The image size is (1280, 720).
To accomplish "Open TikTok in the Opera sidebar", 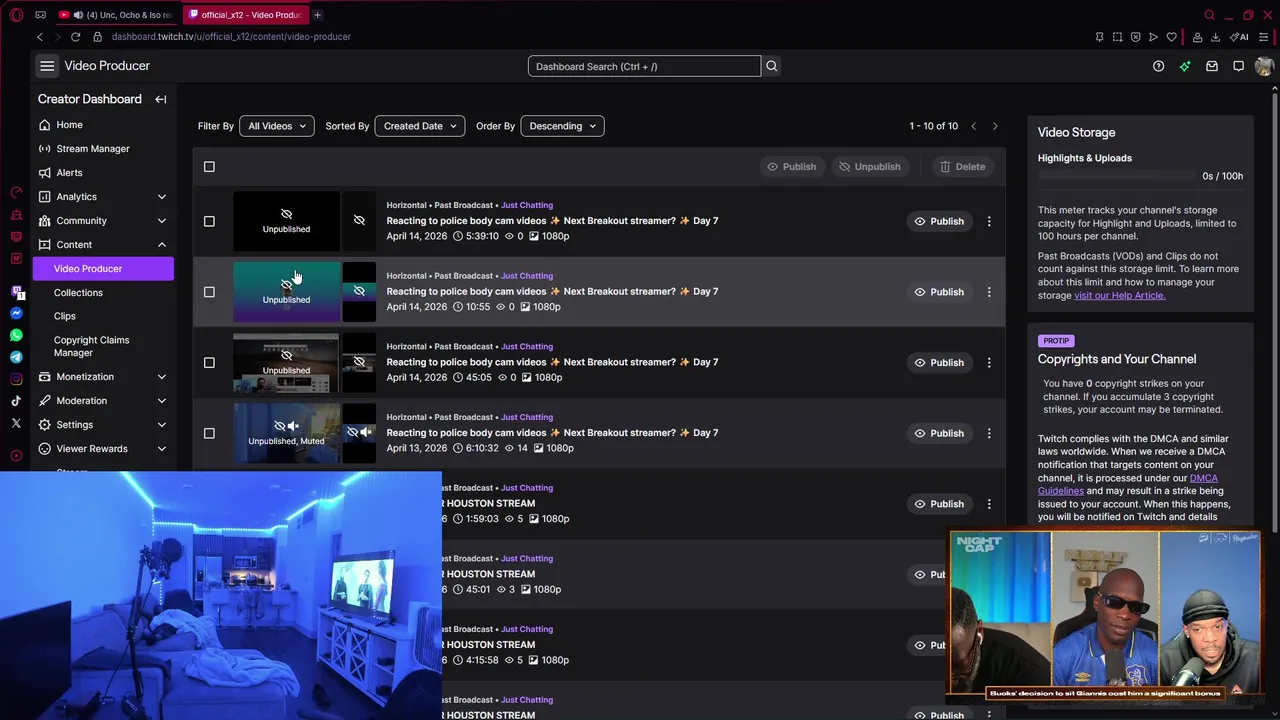I will point(16,401).
